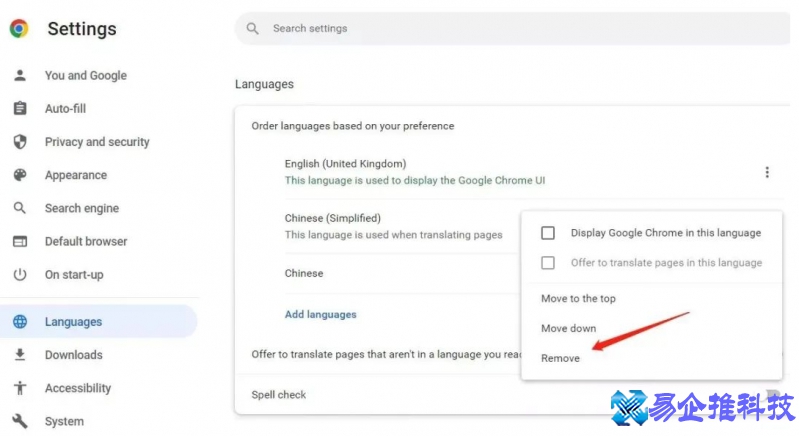Click the Add languages link

[x=320, y=314]
